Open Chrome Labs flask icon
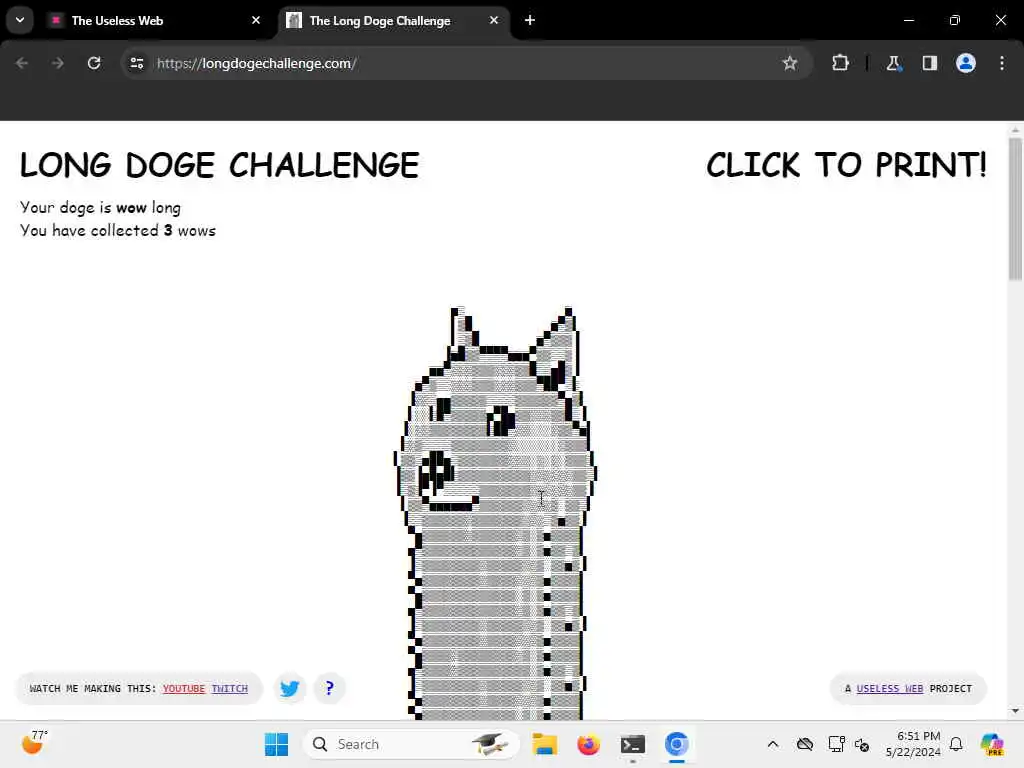 click(x=893, y=63)
